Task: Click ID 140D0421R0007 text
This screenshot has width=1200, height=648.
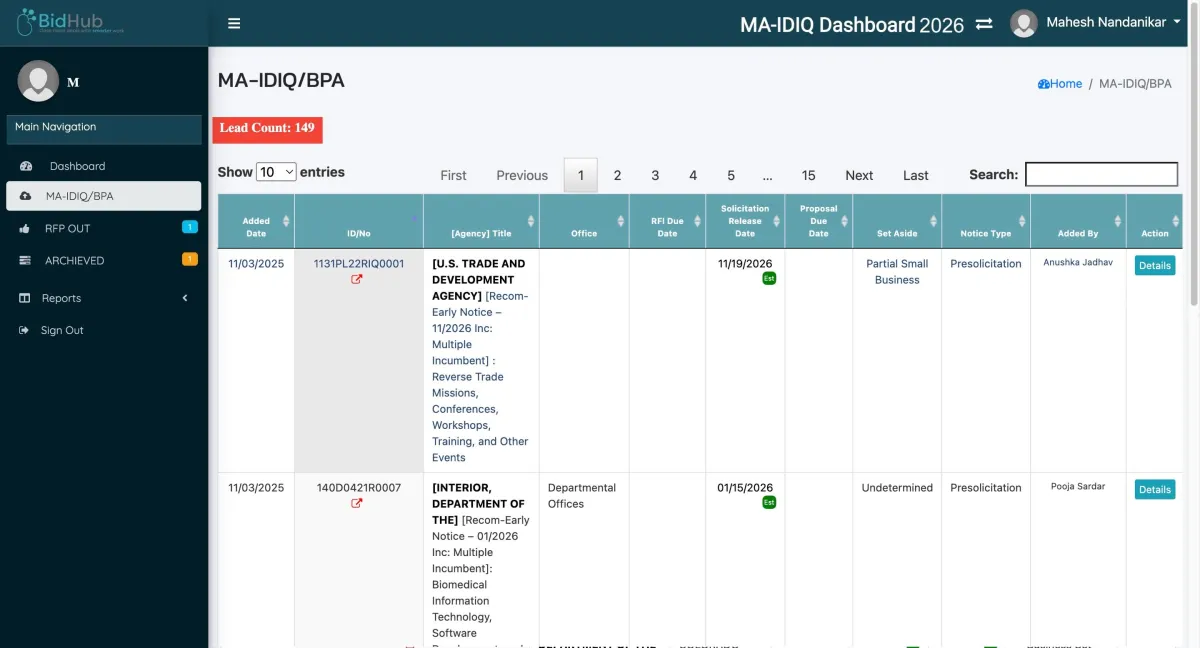Action: click(359, 488)
